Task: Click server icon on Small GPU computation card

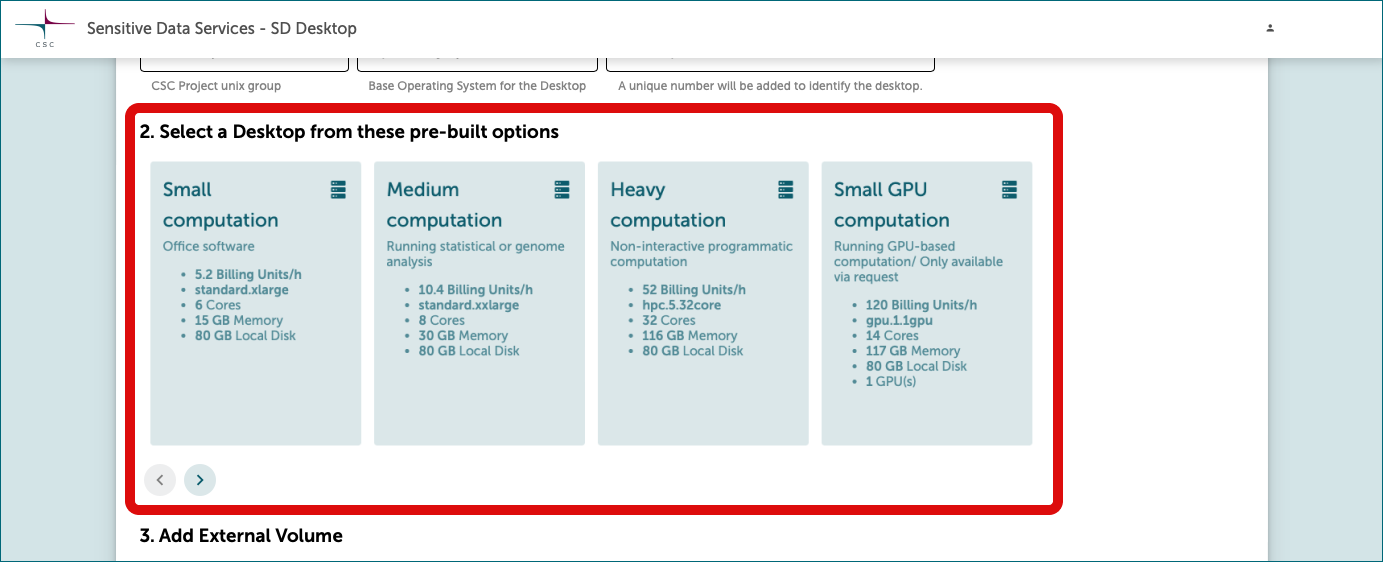Action: (1009, 189)
